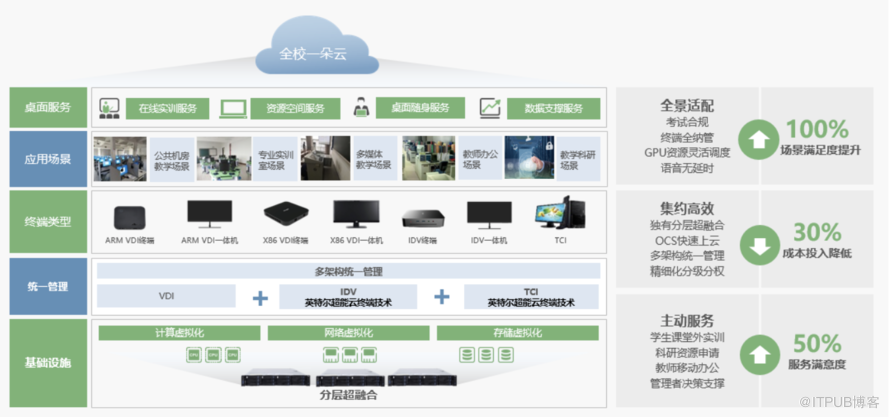Select the 应用场景 row label
Viewport: 889px width, 417px height.
point(48,159)
